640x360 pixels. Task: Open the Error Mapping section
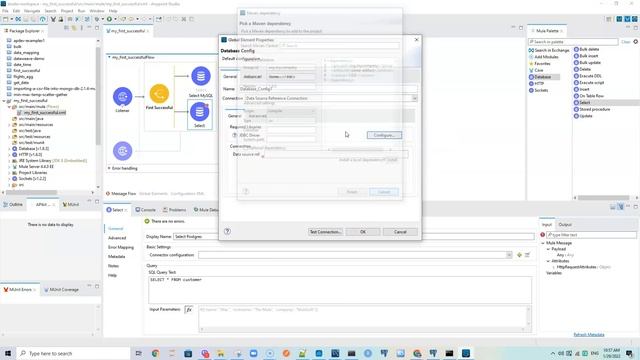(121, 247)
